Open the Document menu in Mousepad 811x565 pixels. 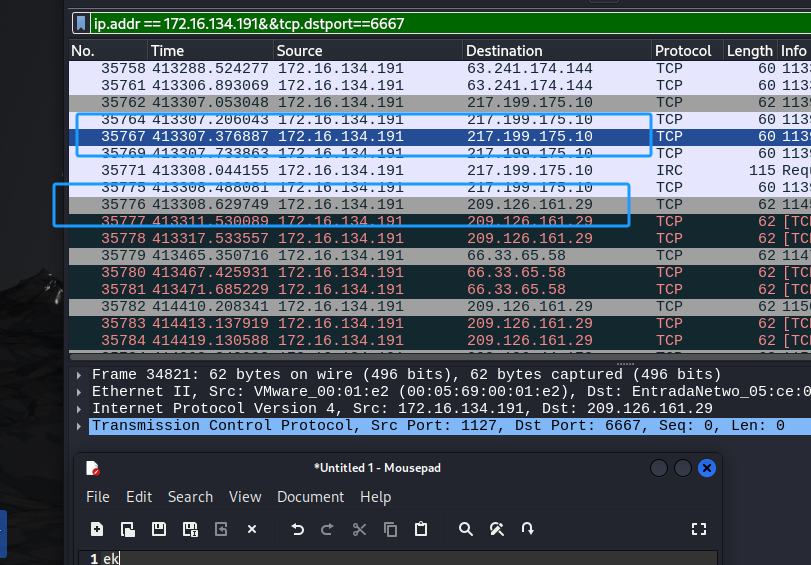pos(310,497)
